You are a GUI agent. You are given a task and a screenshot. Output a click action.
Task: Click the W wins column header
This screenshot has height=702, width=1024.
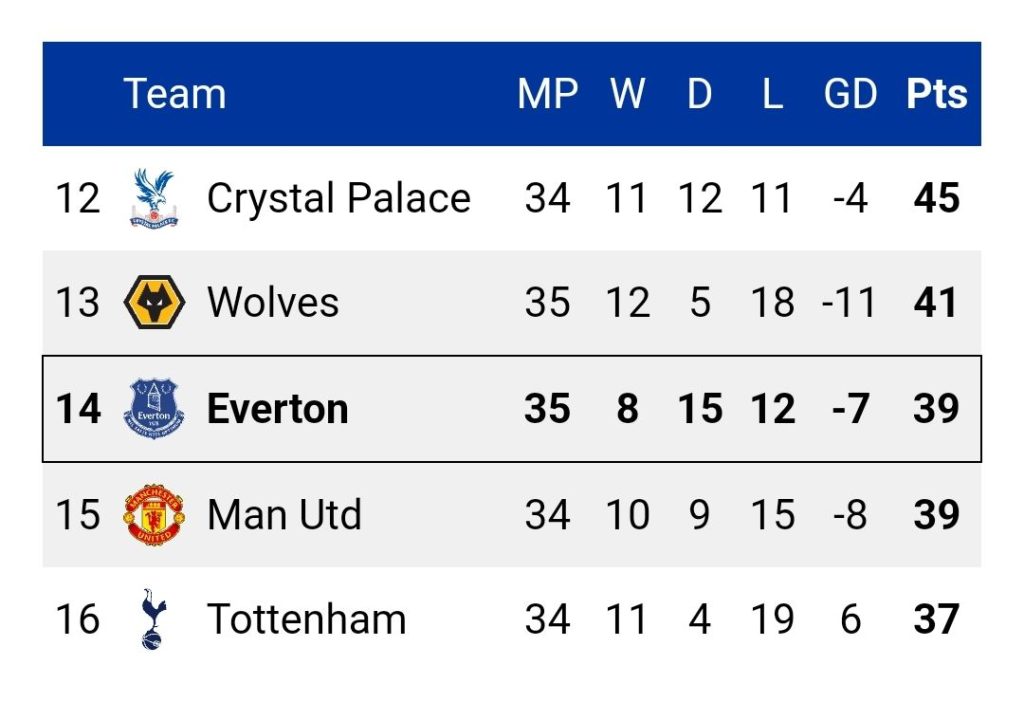point(628,93)
